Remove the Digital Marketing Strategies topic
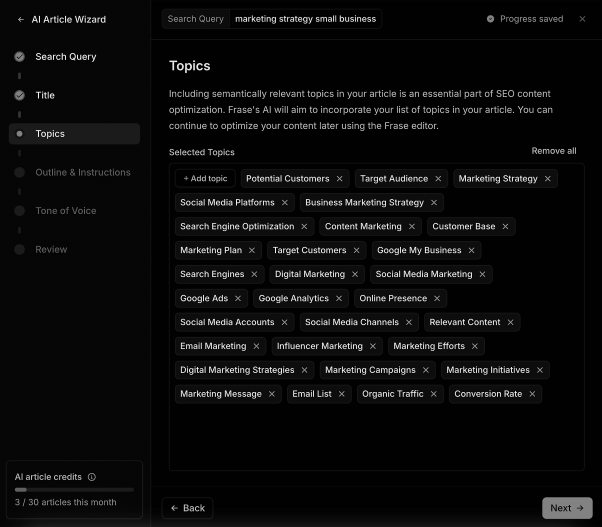 (x=304, y=370)
